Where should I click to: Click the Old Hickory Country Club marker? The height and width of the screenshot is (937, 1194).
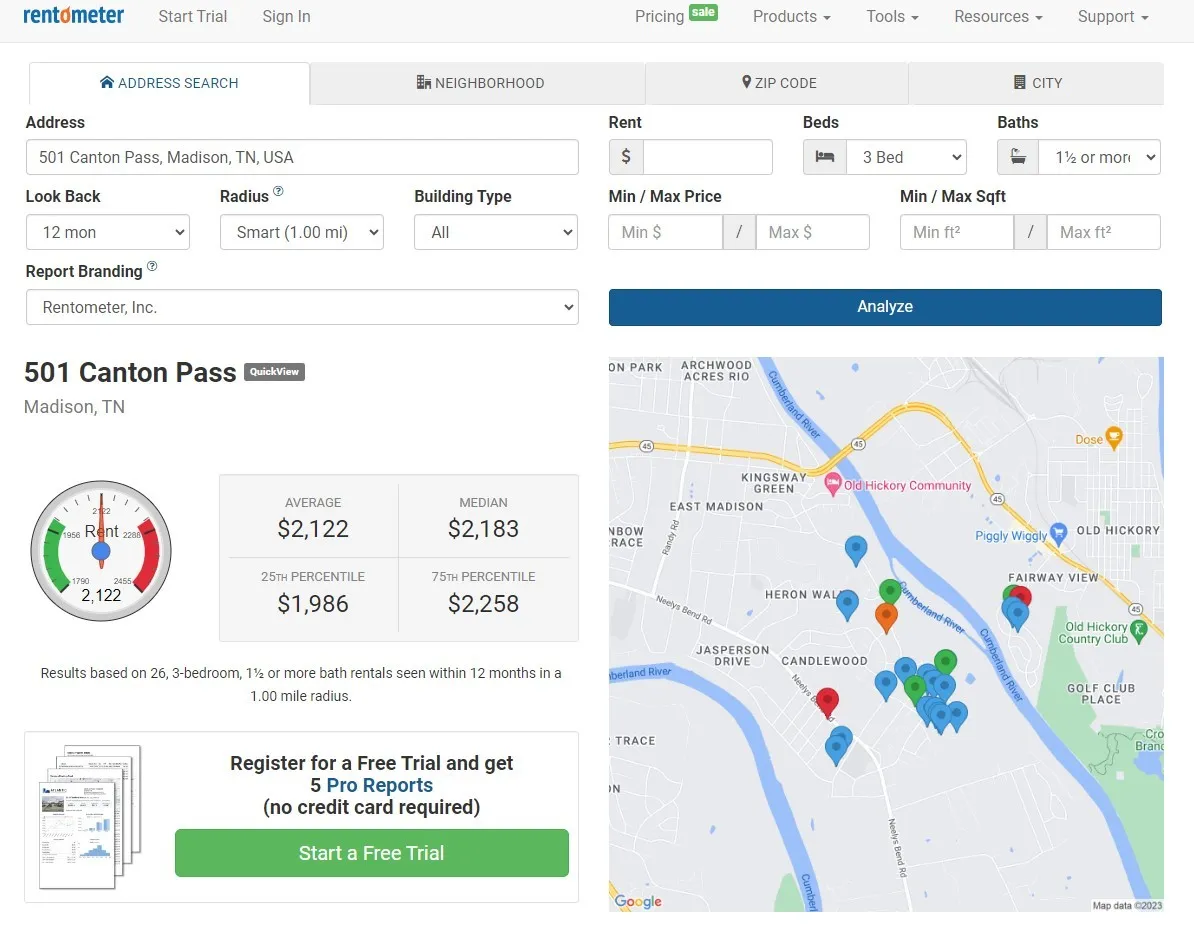pos(1138,631)
